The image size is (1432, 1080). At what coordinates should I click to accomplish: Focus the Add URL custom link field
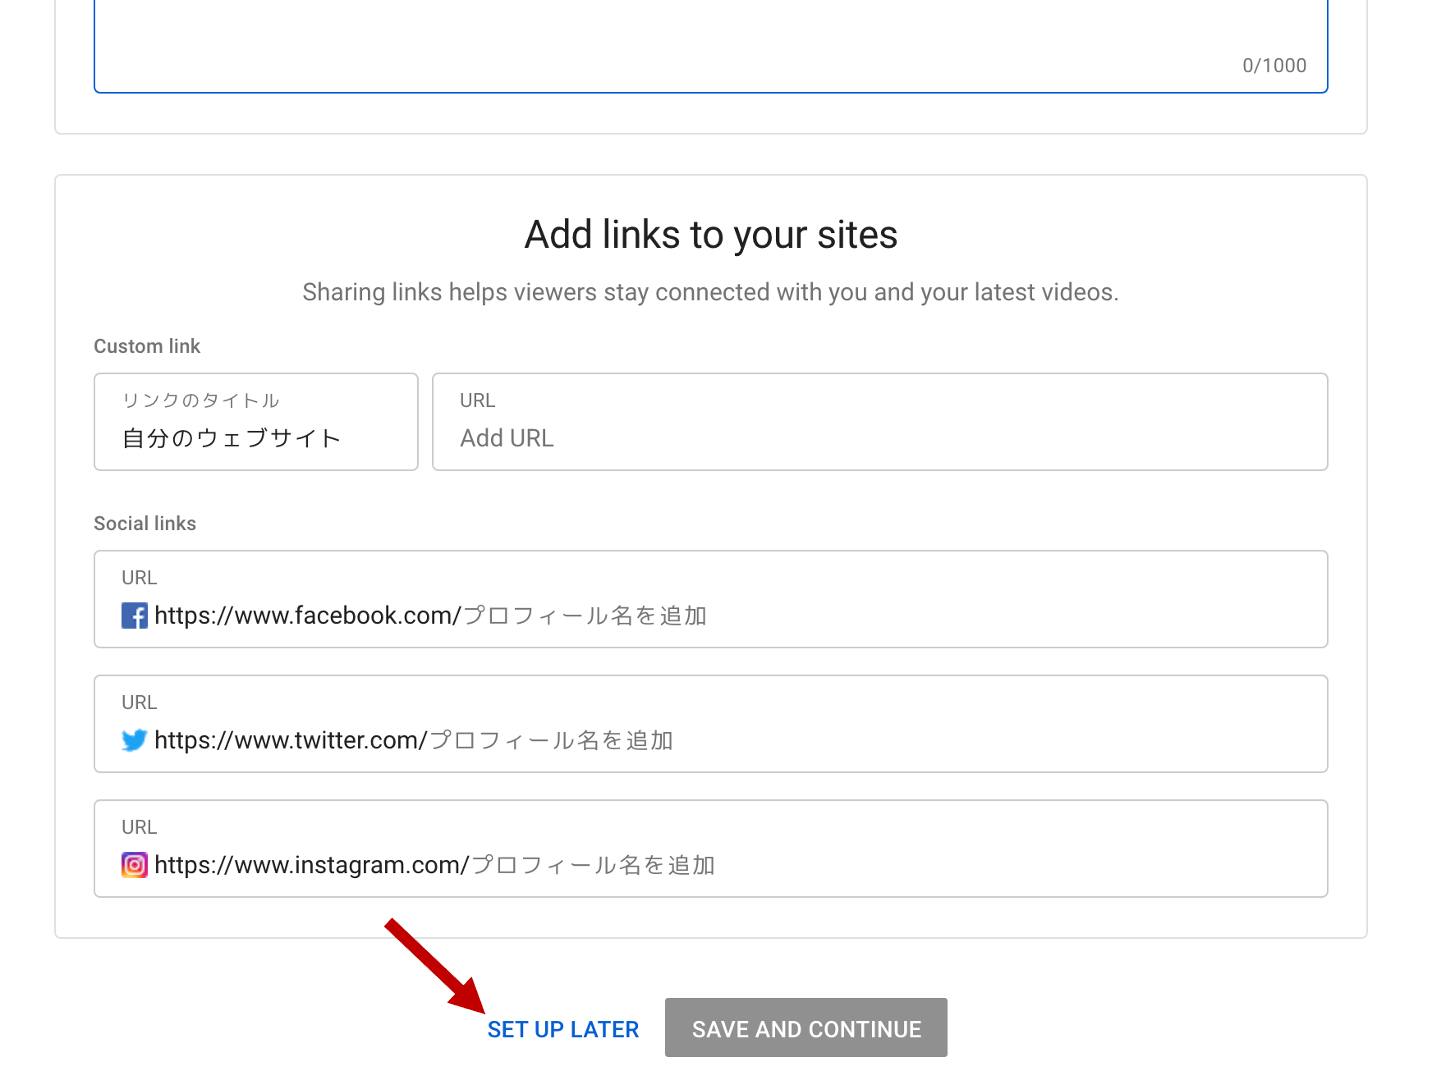(x=880, y=422)
